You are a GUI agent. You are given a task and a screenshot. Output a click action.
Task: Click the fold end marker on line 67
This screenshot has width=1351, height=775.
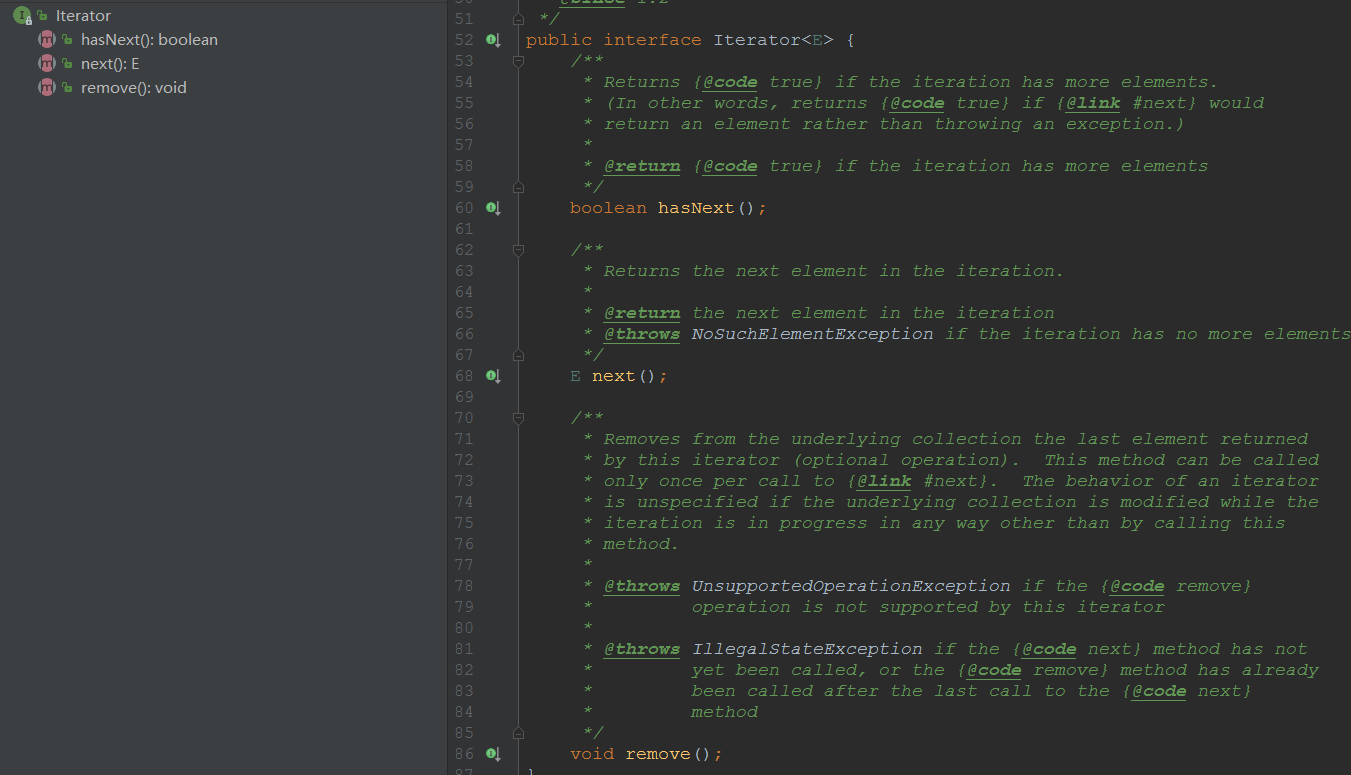[x=518, y=355]
